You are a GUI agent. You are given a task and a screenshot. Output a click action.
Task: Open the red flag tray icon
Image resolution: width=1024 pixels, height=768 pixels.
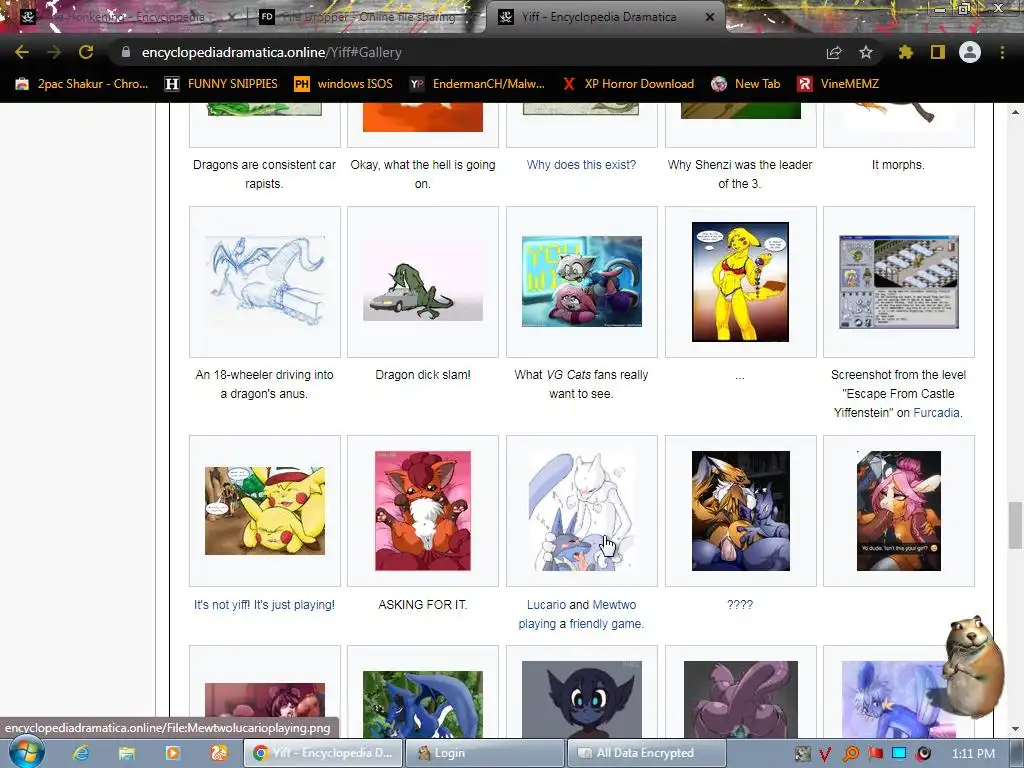[874, 754]
